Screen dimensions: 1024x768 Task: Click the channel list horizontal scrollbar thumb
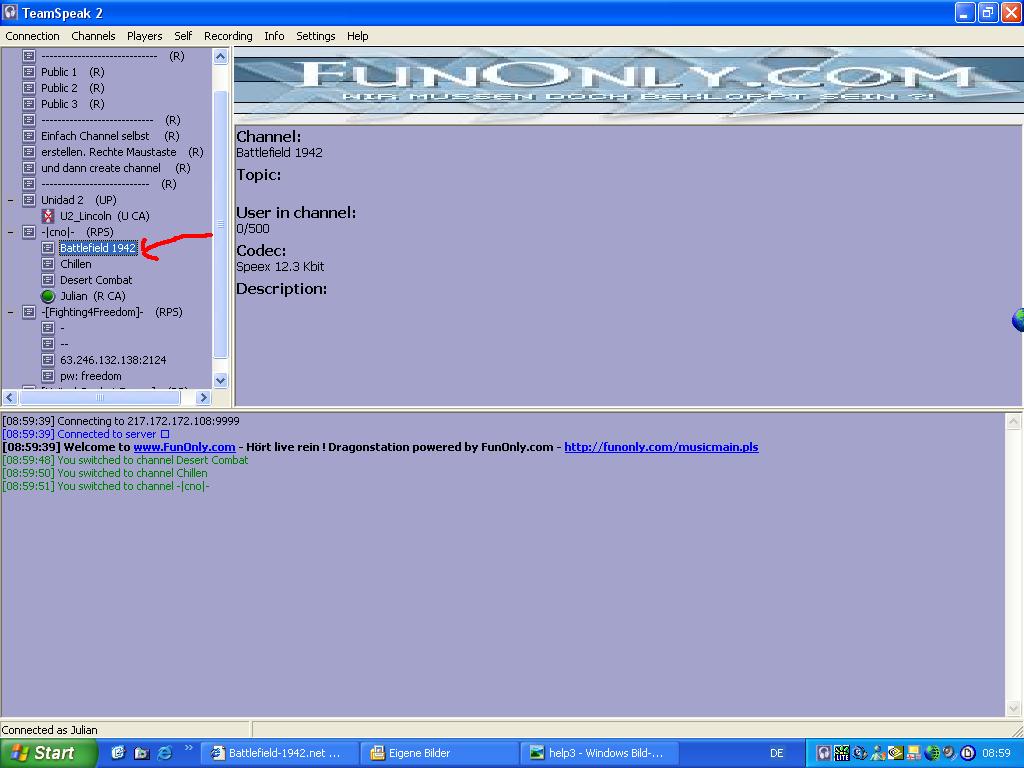click(x=100, y=396)
